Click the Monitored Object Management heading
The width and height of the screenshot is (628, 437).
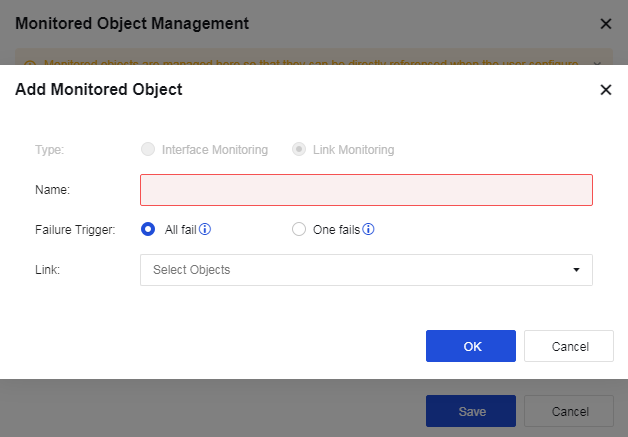click(132, 23)
